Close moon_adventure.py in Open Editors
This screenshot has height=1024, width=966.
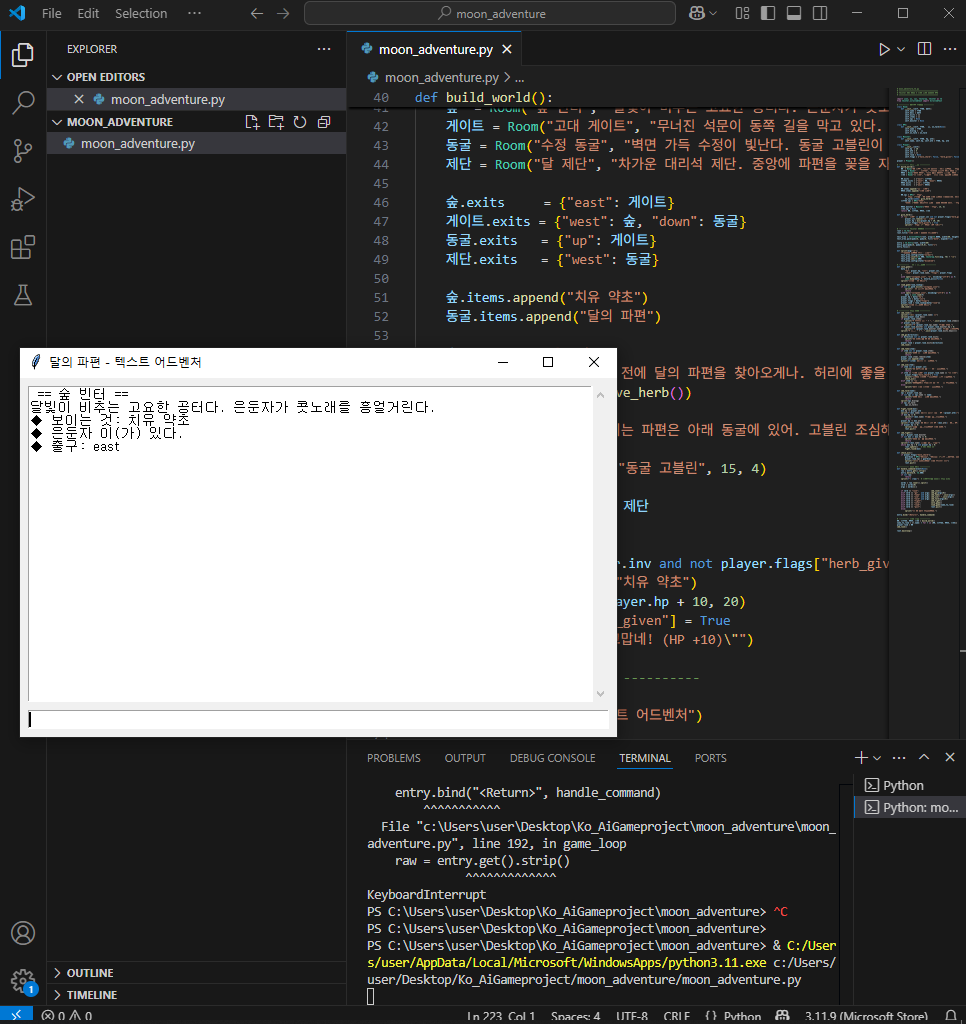click(x=79, y=99)
